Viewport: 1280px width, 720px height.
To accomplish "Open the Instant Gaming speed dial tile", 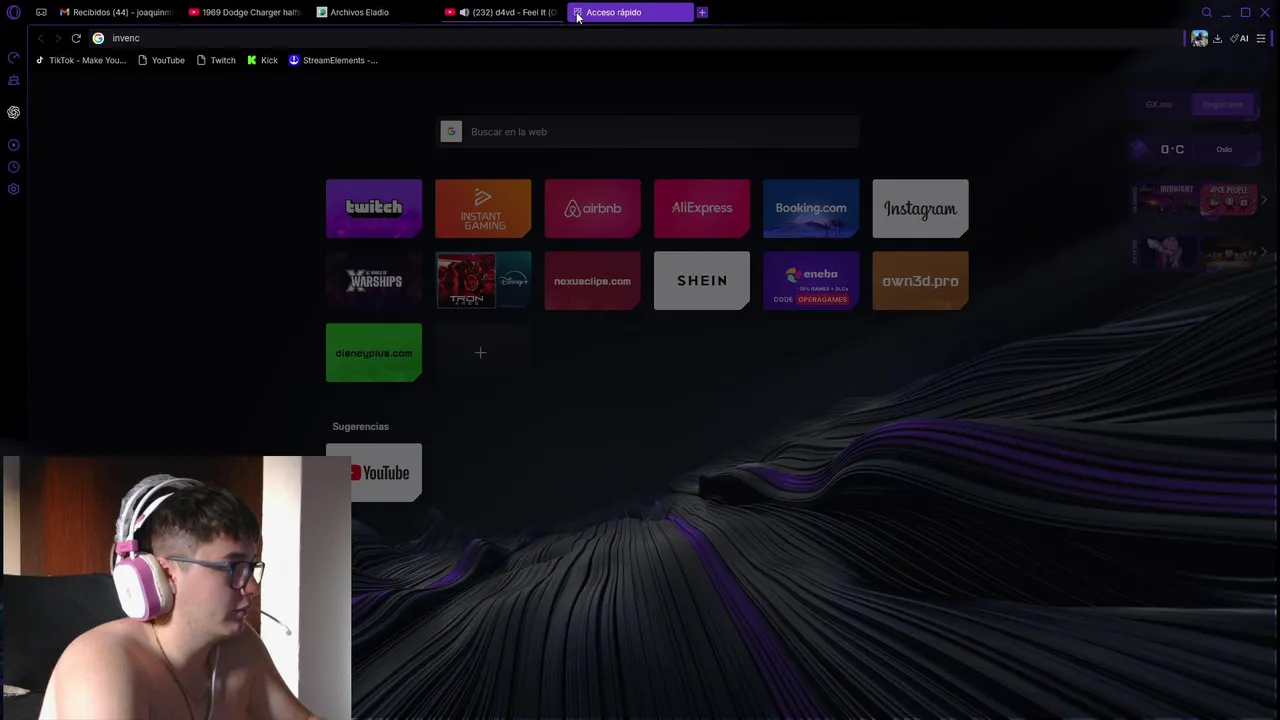I will (483, 209).
